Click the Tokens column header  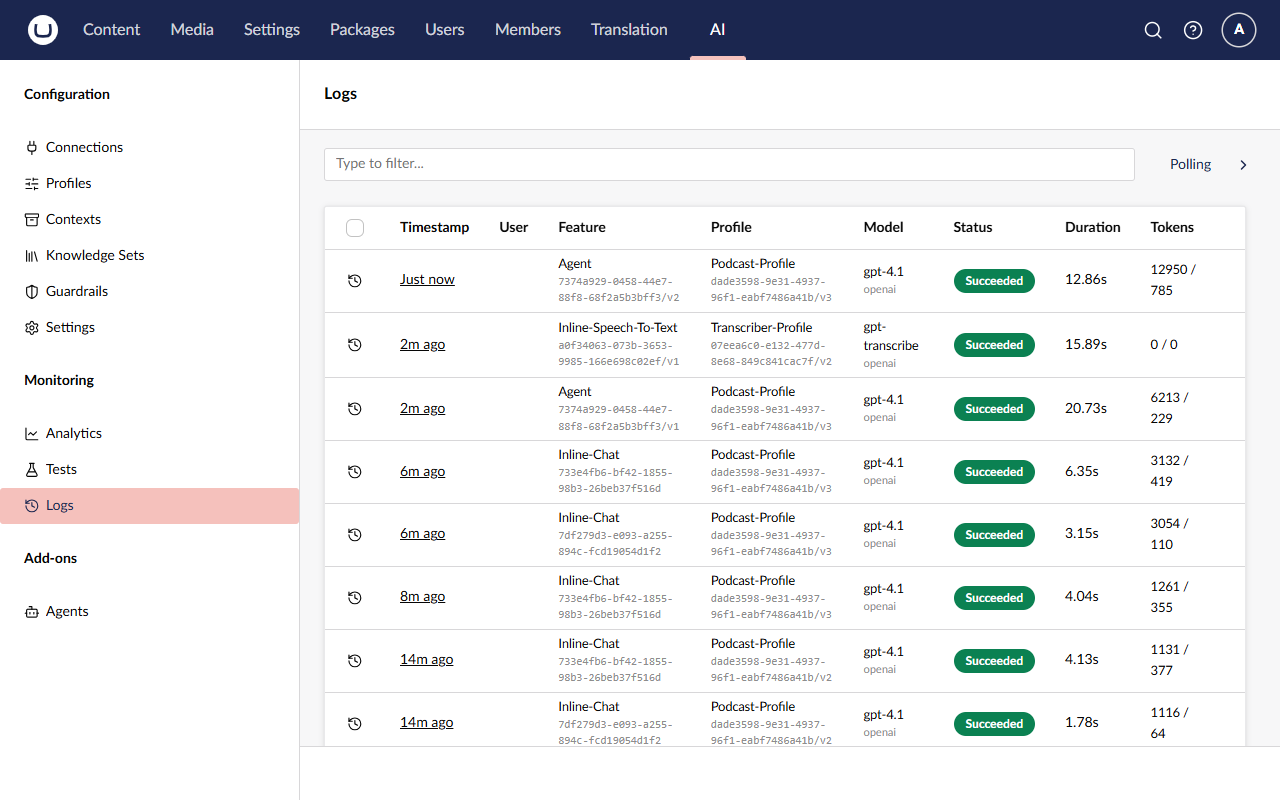(x=1172, y=227)
